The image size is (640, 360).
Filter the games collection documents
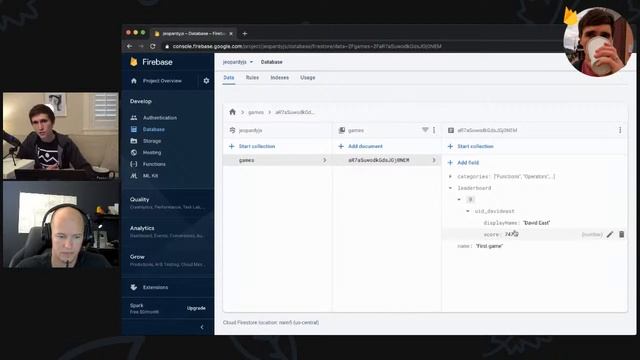pos(425,130)
